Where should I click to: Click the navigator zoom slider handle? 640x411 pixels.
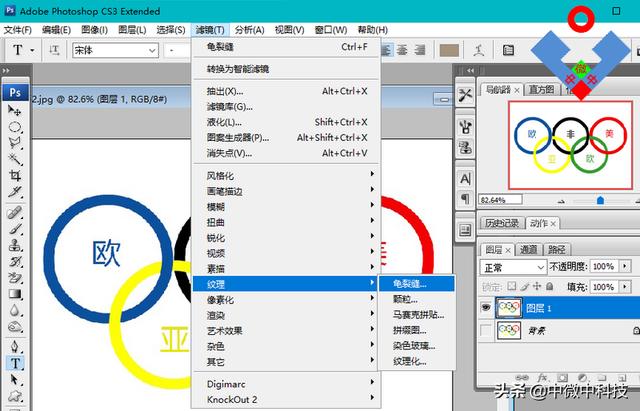[x=600, y=200]
